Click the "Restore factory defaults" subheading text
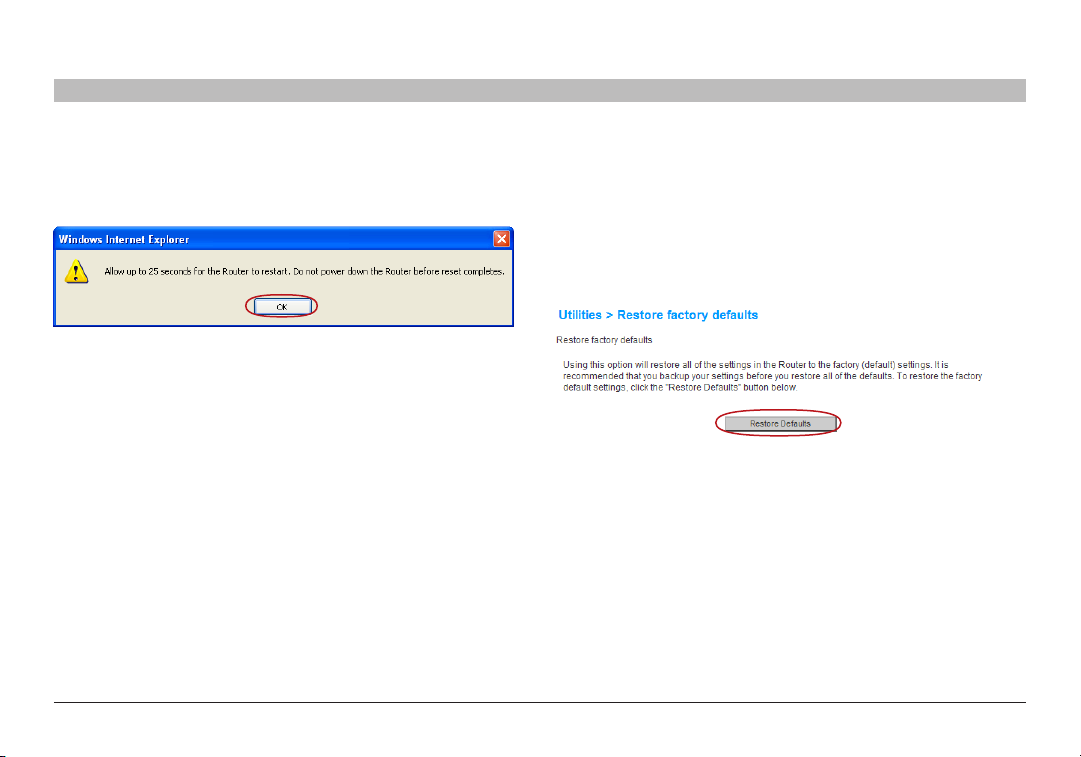The image size is (1081, 757). point(604,340)
